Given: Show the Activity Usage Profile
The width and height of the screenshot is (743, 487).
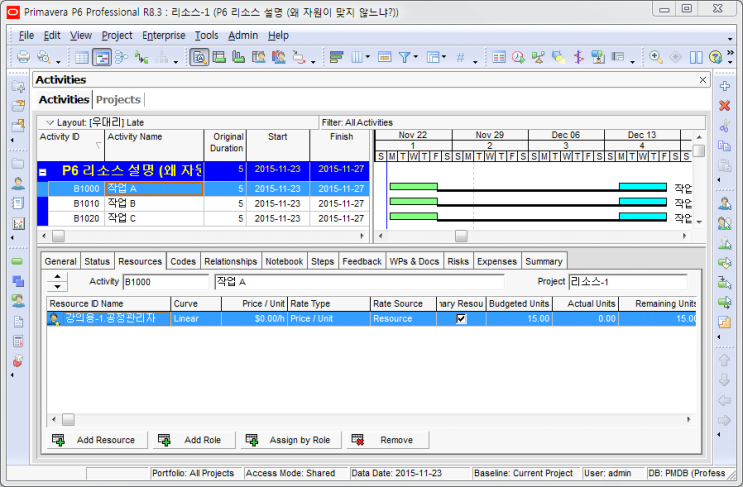Looking at the screenshot, I should pyautogui.click(x=238, y=58).
